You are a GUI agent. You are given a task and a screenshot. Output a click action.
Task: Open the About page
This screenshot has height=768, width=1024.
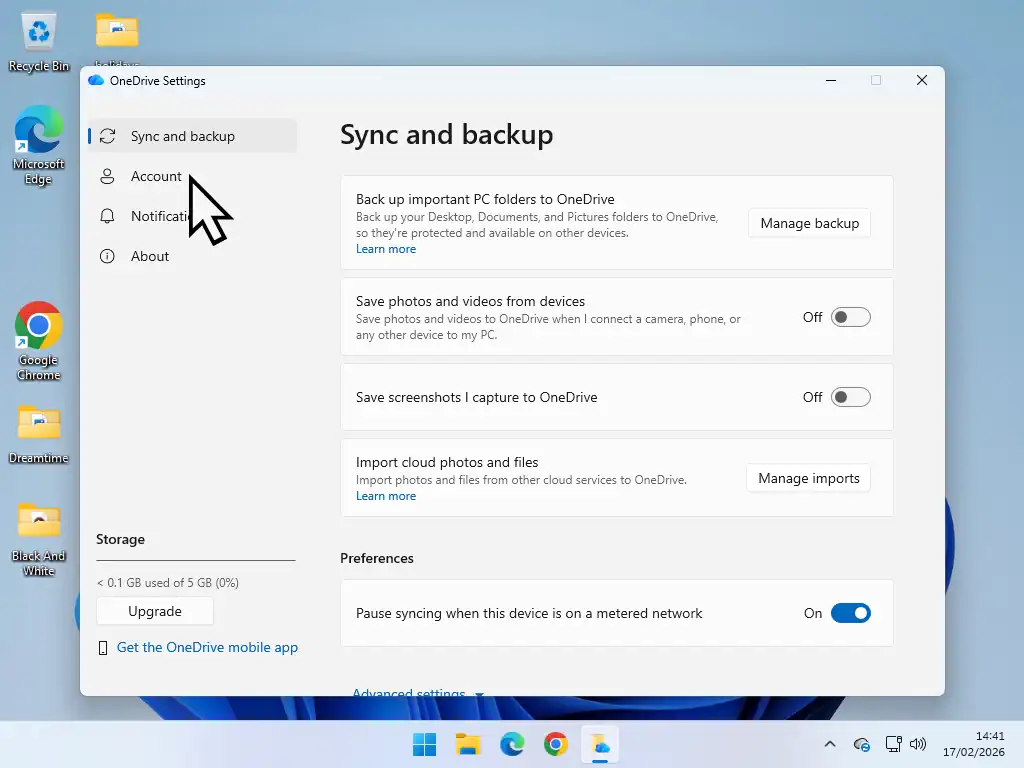(x=150, y=256)
